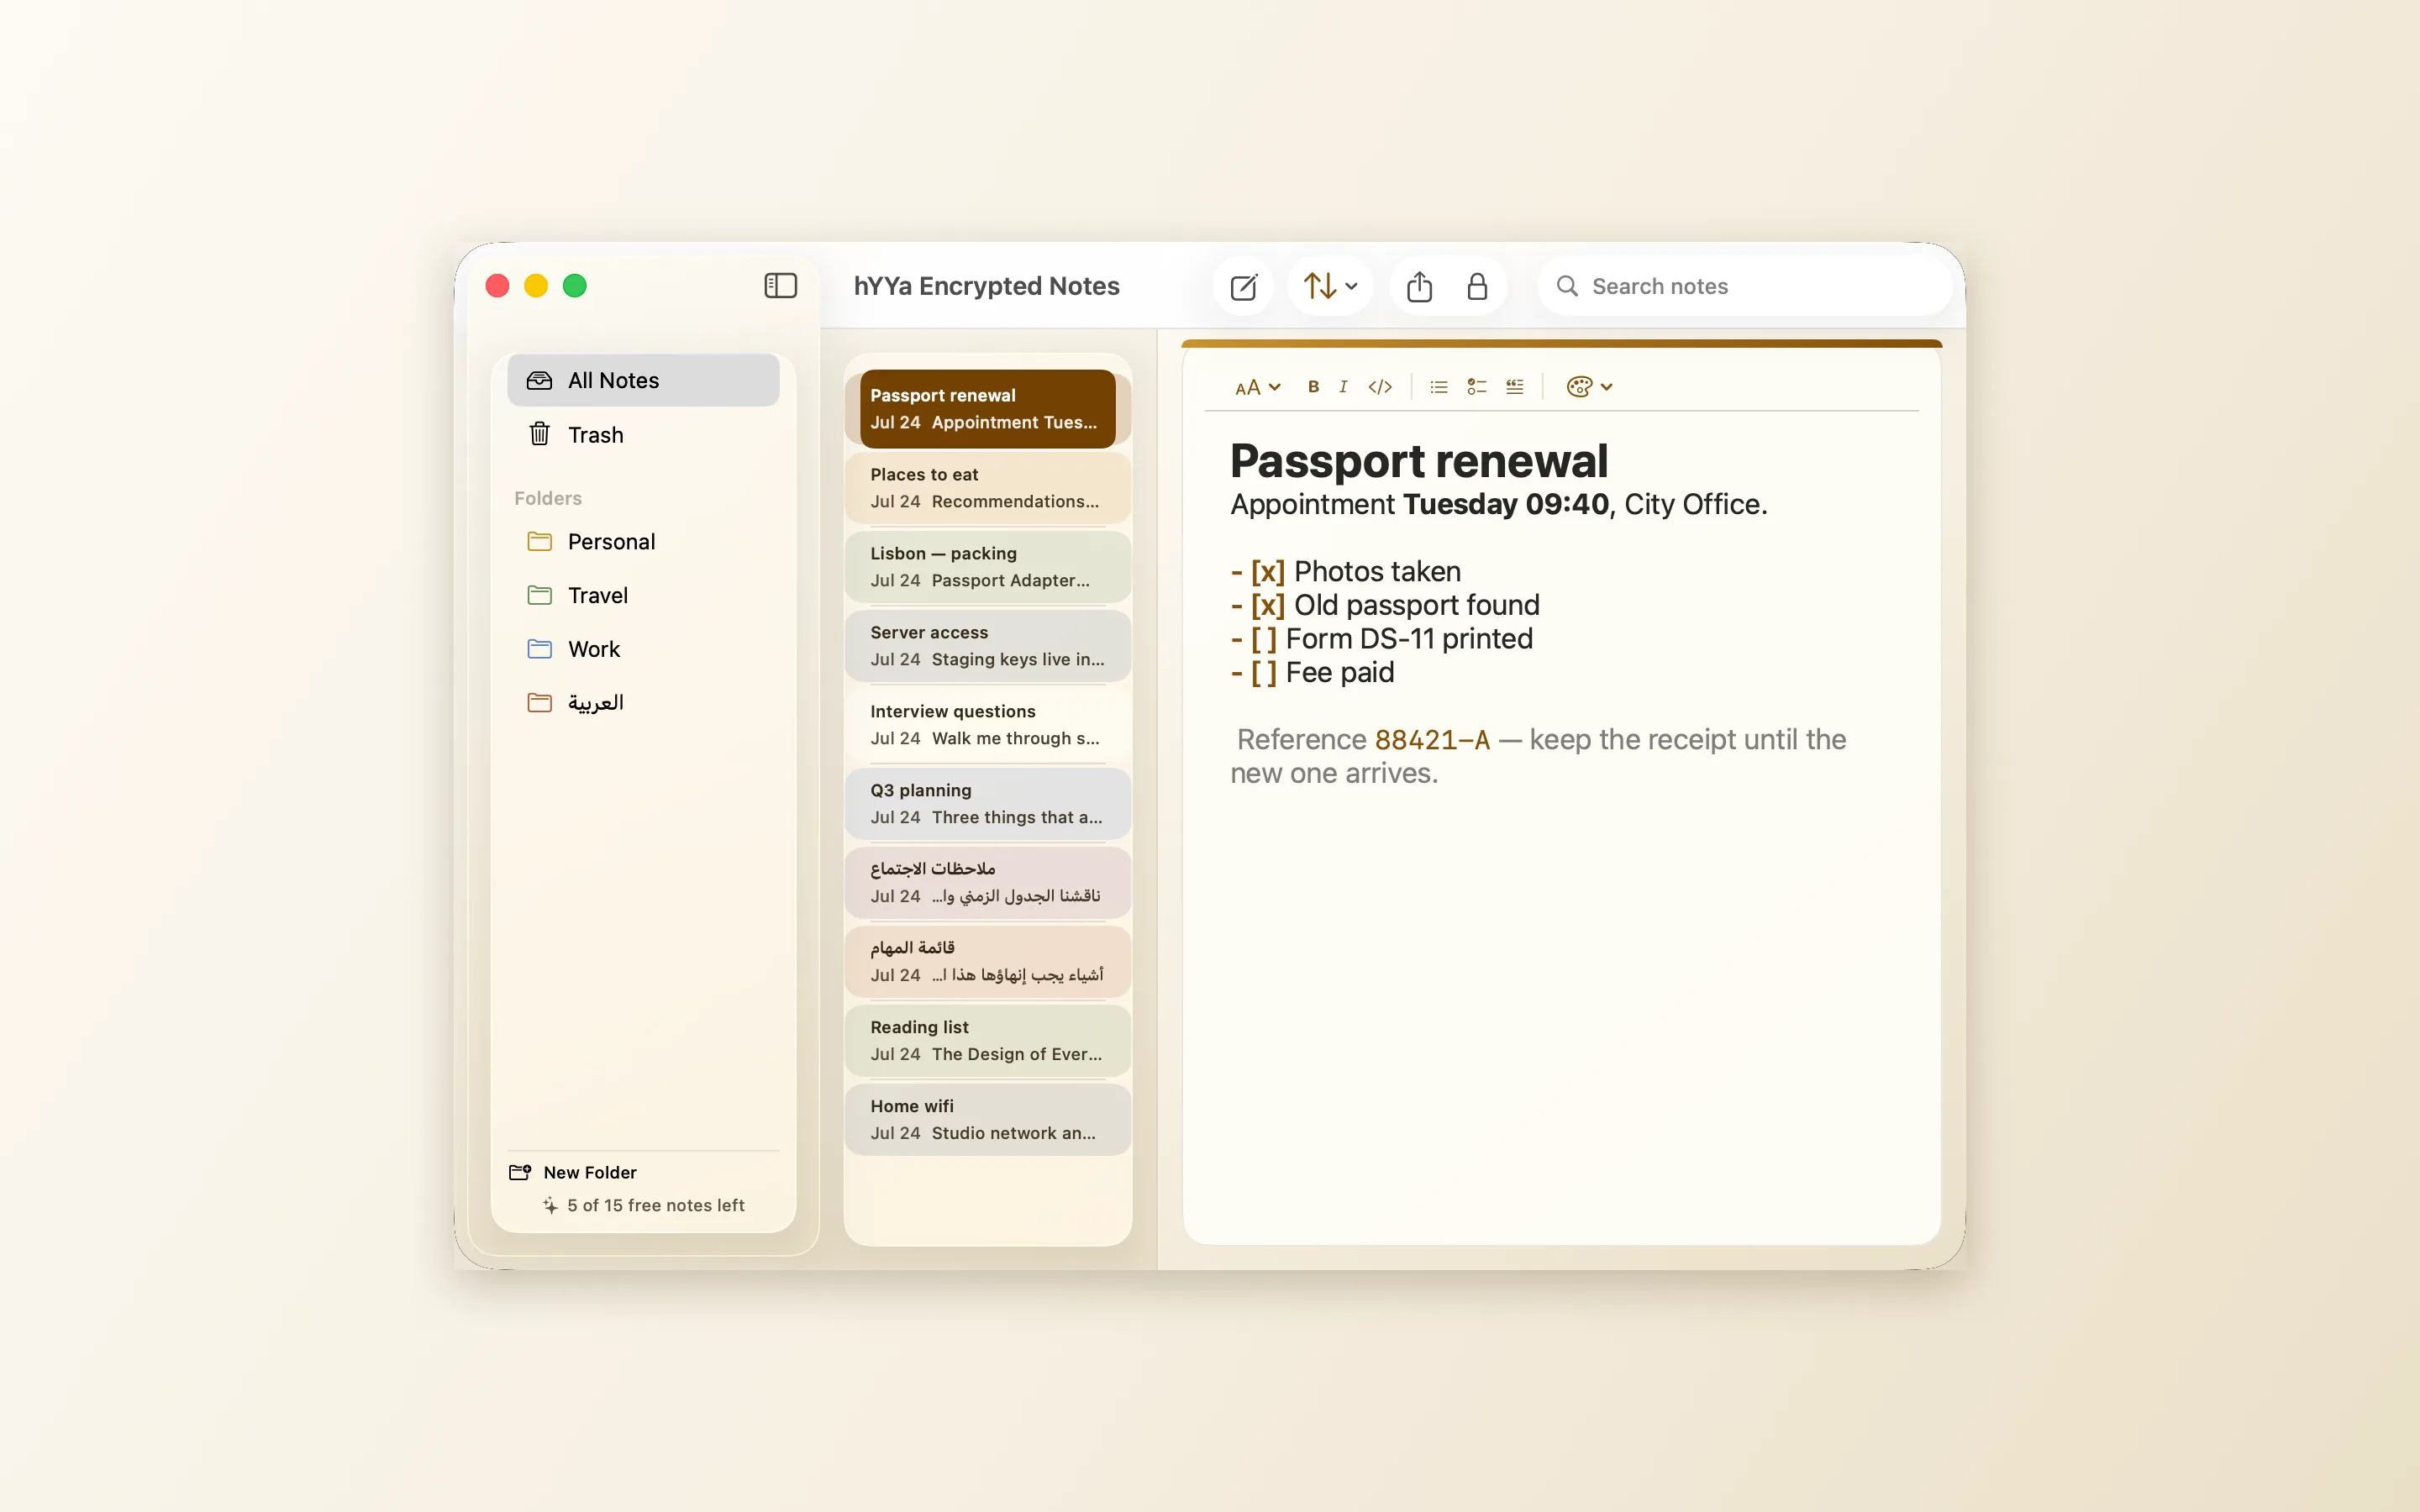This screenshot has height=1512, width=2420.
Task: Click New Folder button
Action: coord(573,1172)
